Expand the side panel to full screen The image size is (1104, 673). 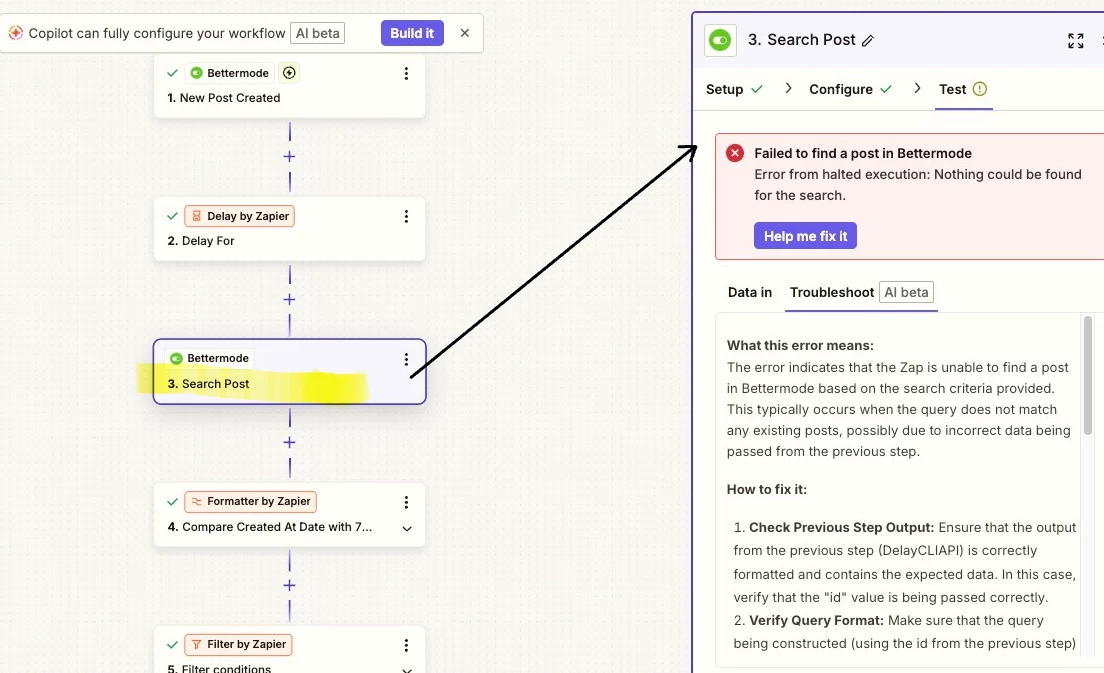[1075, 41]
